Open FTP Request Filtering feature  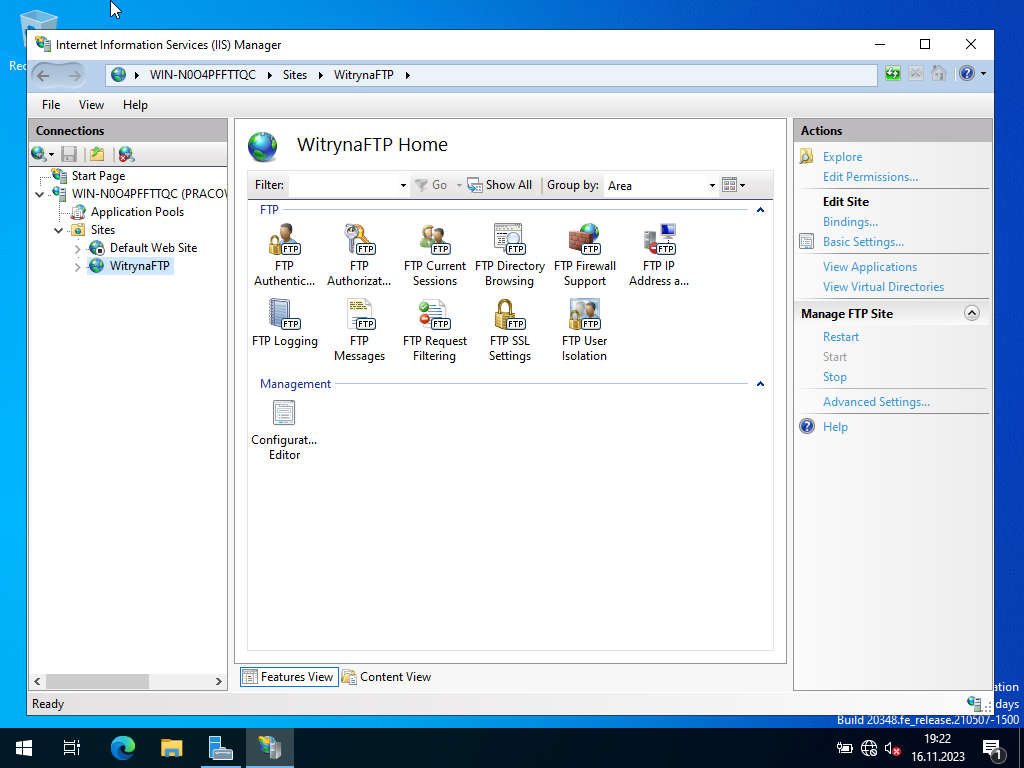pyautogui.click(x=434, y=330)
